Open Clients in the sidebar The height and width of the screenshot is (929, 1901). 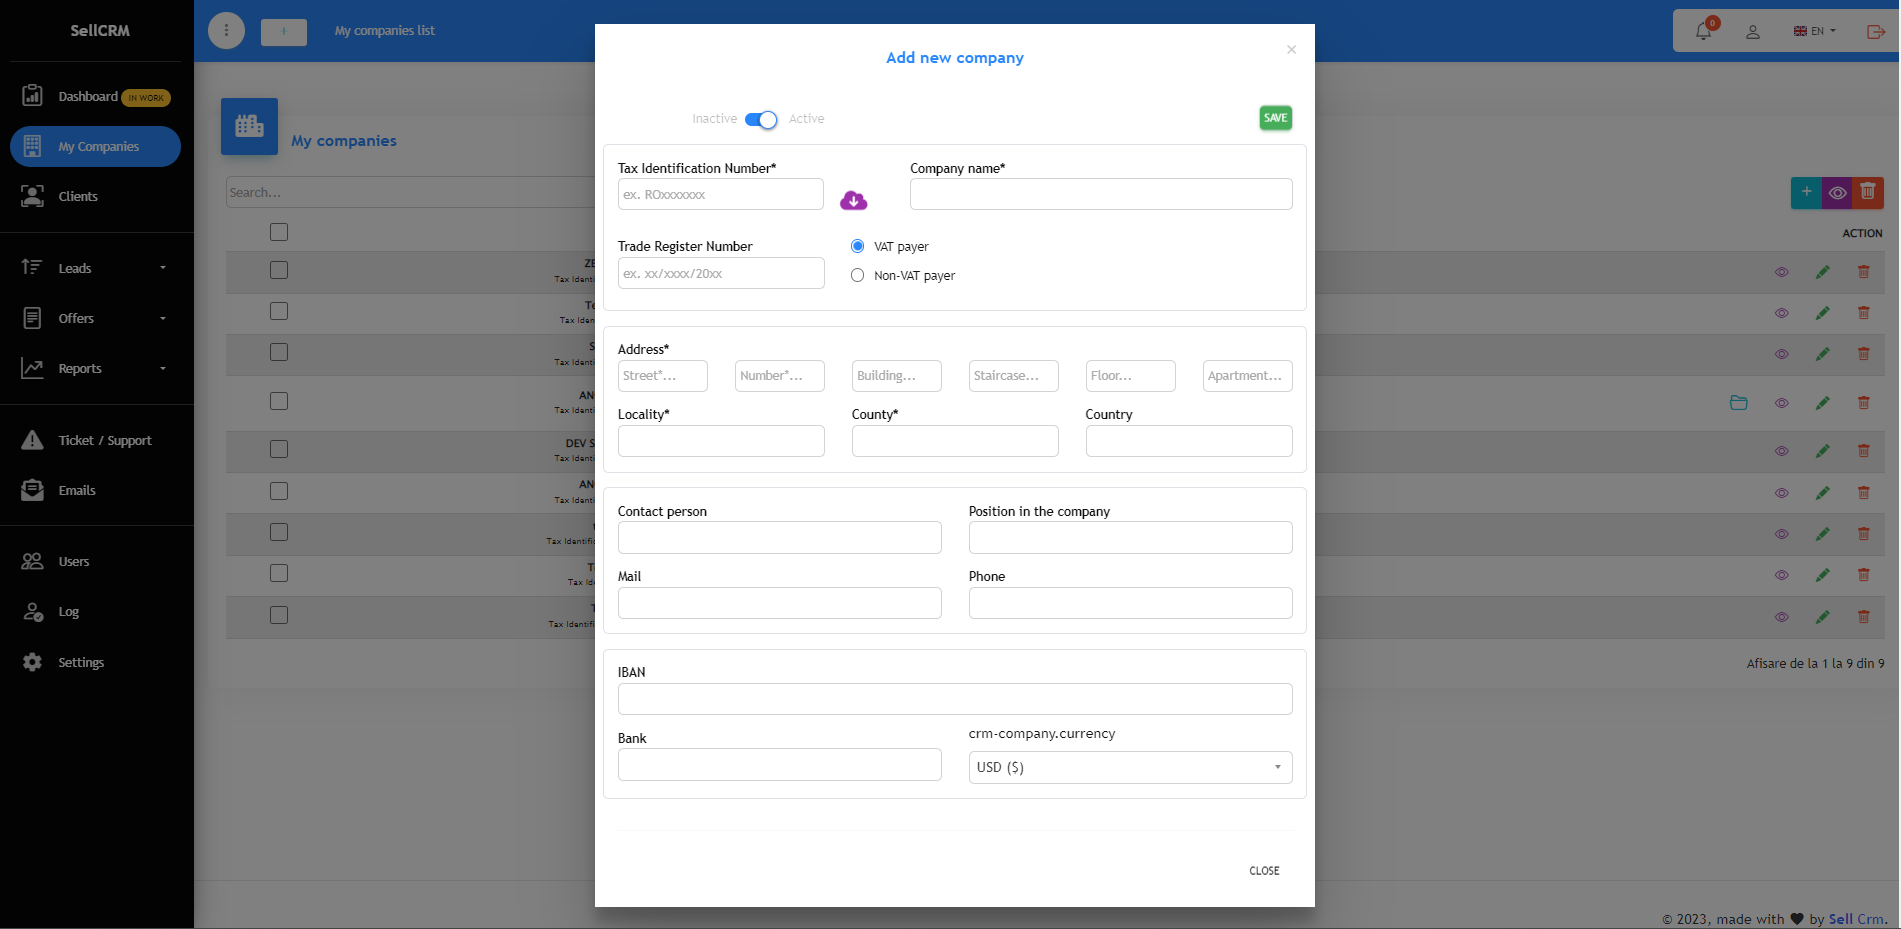pos(78,196)
